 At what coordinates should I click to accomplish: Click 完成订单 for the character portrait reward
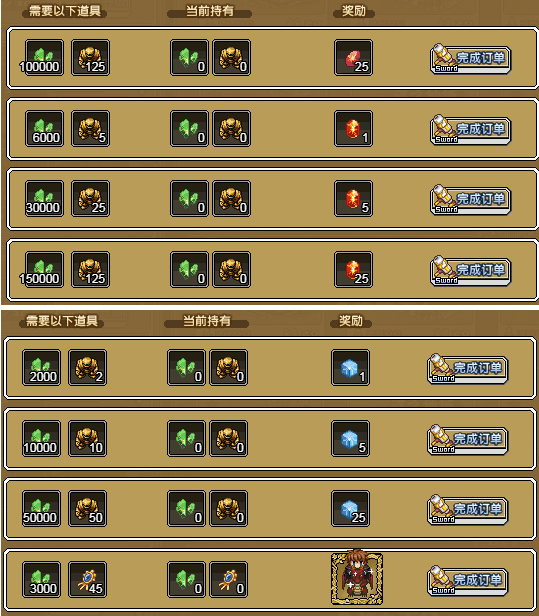468,581
